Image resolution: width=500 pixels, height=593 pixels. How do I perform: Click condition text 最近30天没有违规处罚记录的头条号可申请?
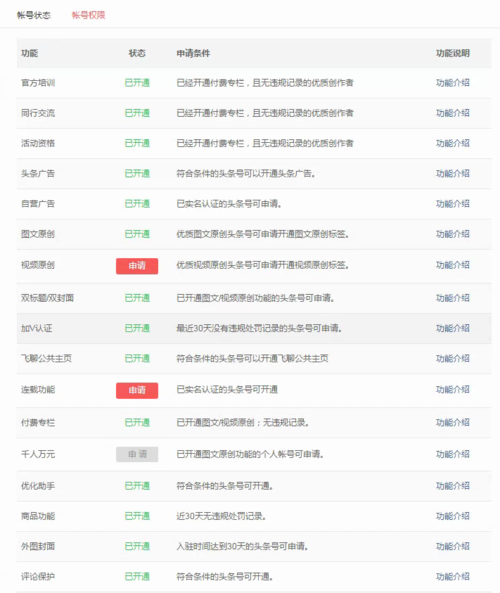pos(259,328)
